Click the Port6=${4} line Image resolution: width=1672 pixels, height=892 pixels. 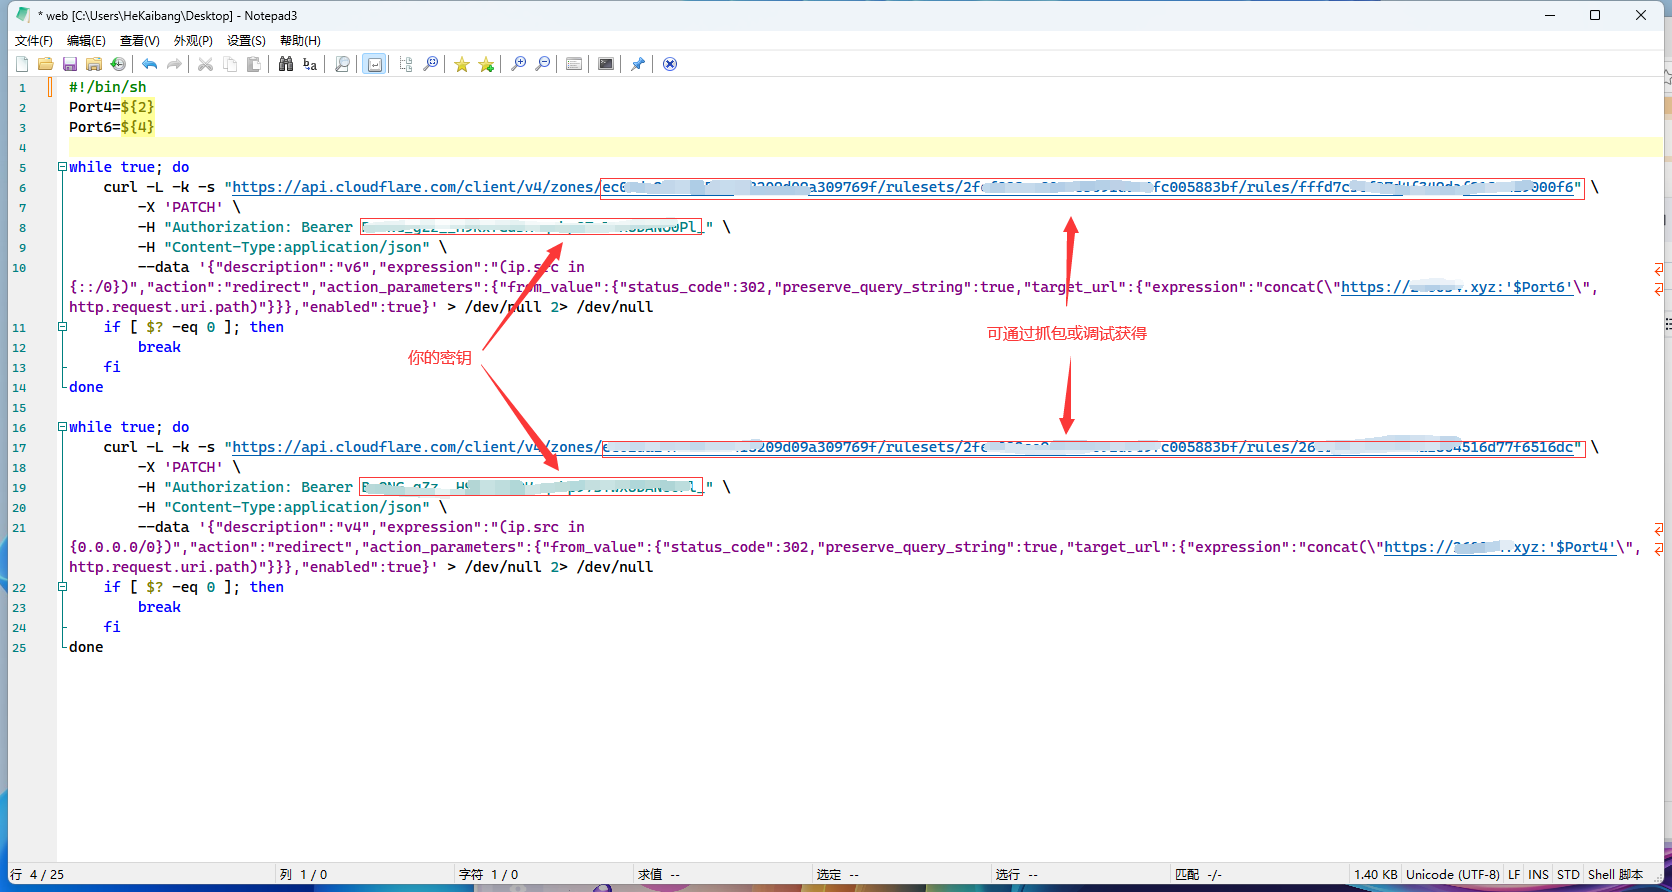click(111, 127)
